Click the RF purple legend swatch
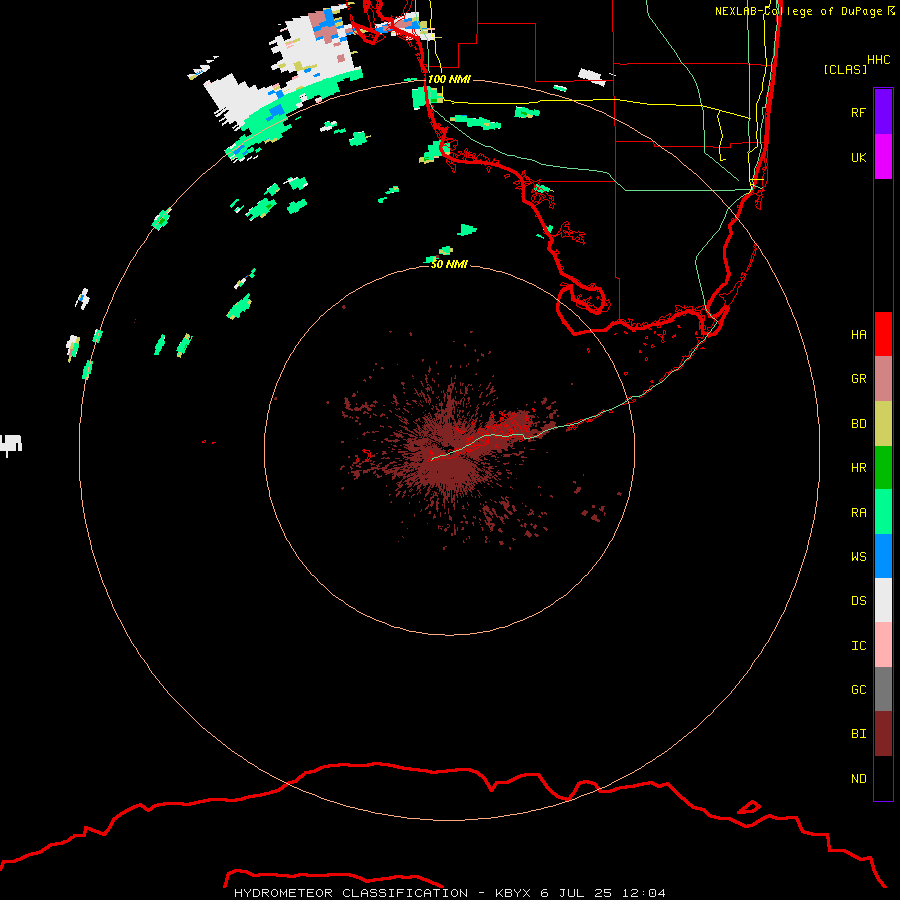 [x=883, y=112]
